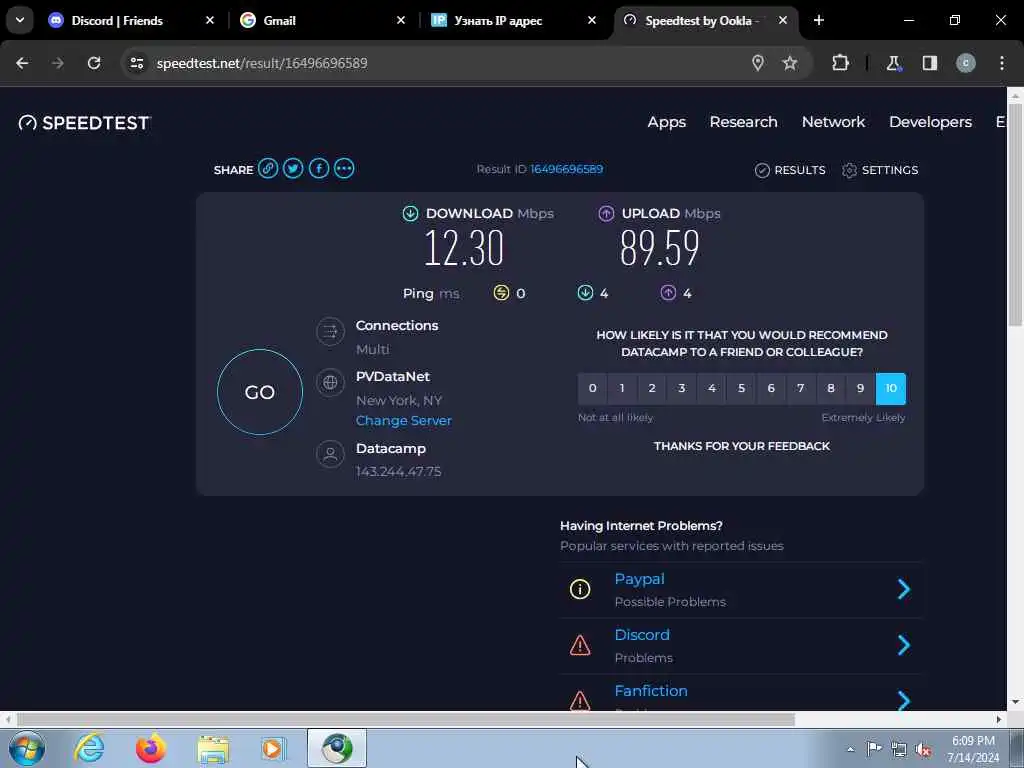Bookmark this page with the star icon

[790, 63]
